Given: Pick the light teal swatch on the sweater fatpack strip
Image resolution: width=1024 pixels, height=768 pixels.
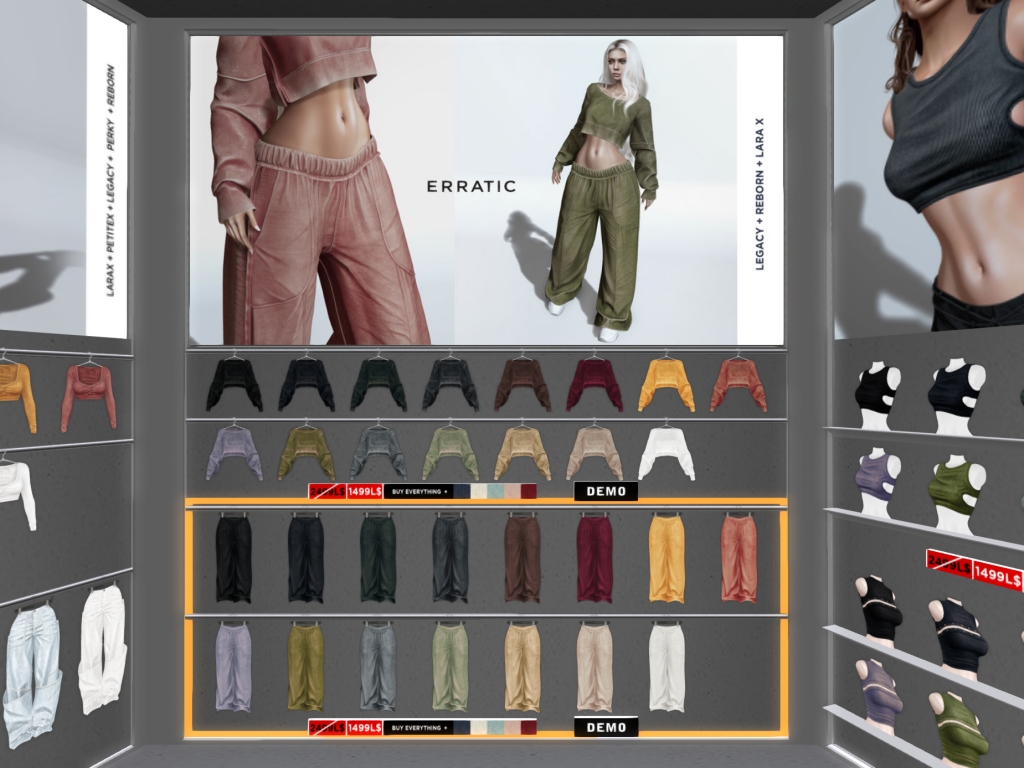Looking at the screenshot, I should [x=495, y=491].
